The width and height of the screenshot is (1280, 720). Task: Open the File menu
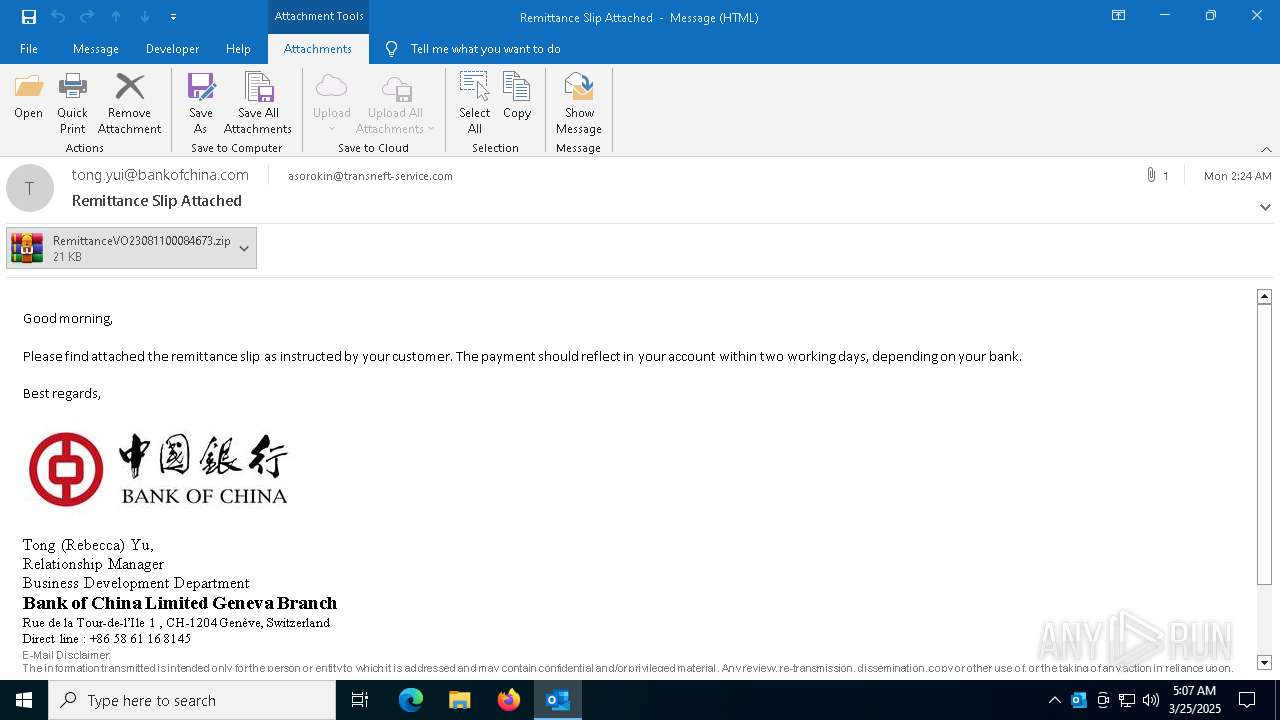tap(29, 48)
